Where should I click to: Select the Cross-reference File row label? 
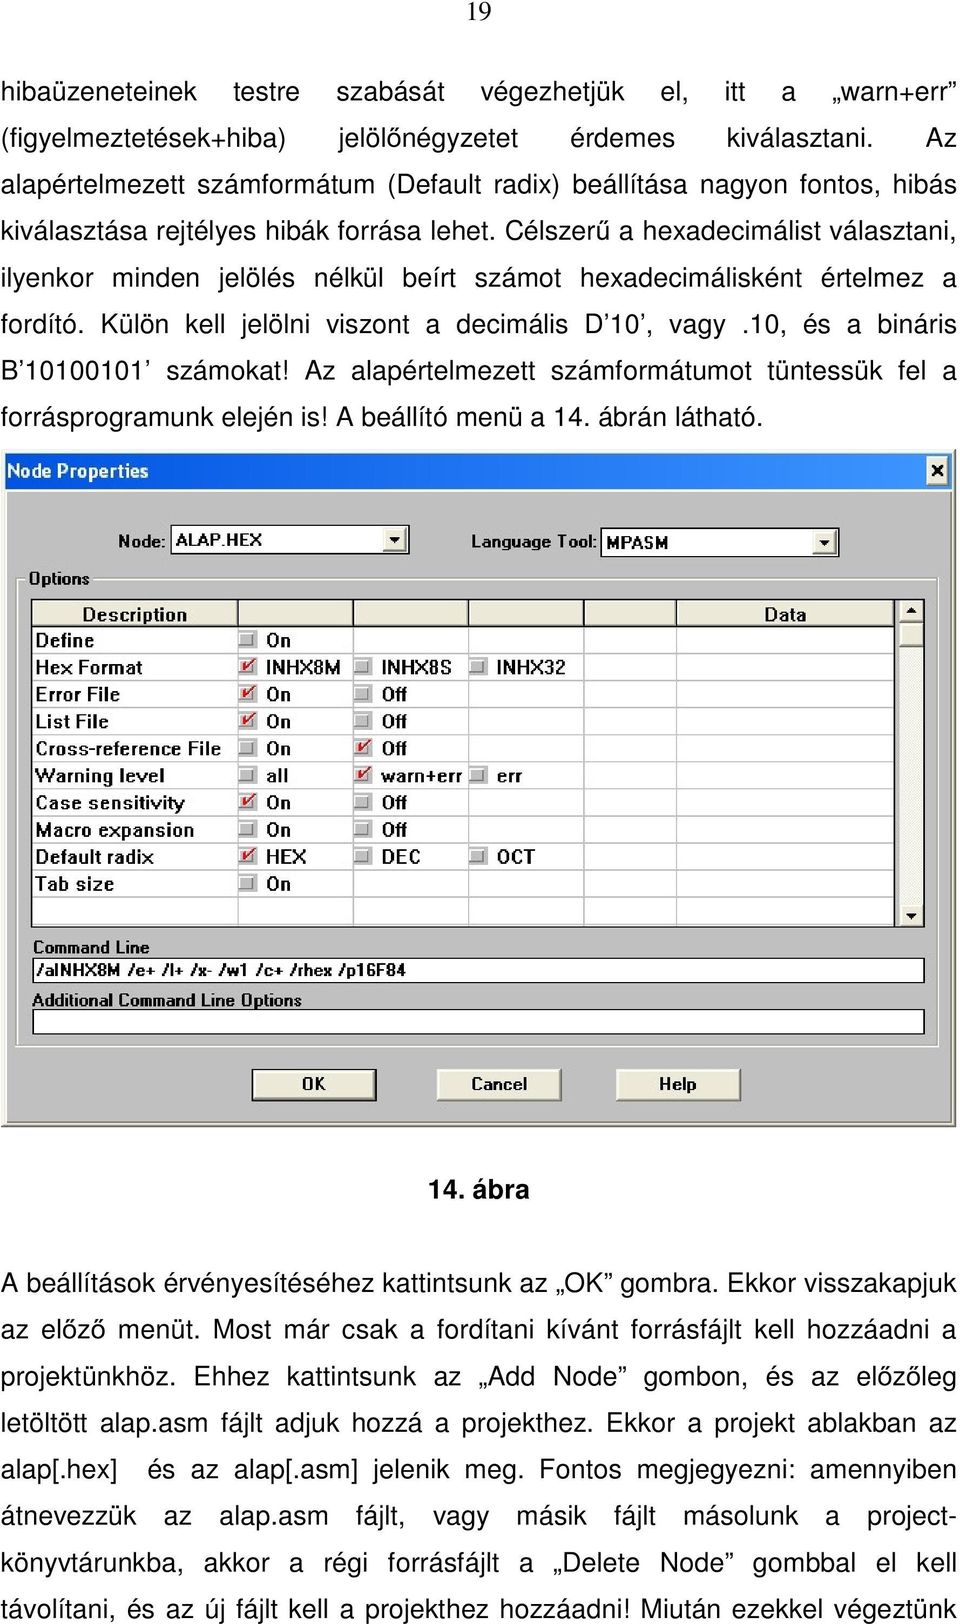tap(128, 748)
